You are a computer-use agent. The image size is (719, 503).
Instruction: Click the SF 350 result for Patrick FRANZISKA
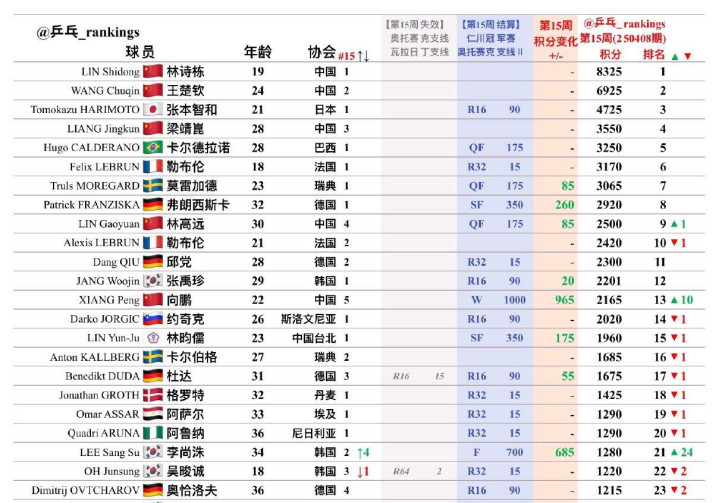pos(497,205)
